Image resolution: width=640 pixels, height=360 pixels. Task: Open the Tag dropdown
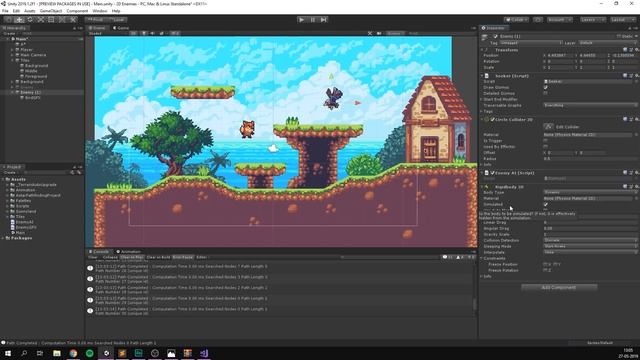coord(531,42)
